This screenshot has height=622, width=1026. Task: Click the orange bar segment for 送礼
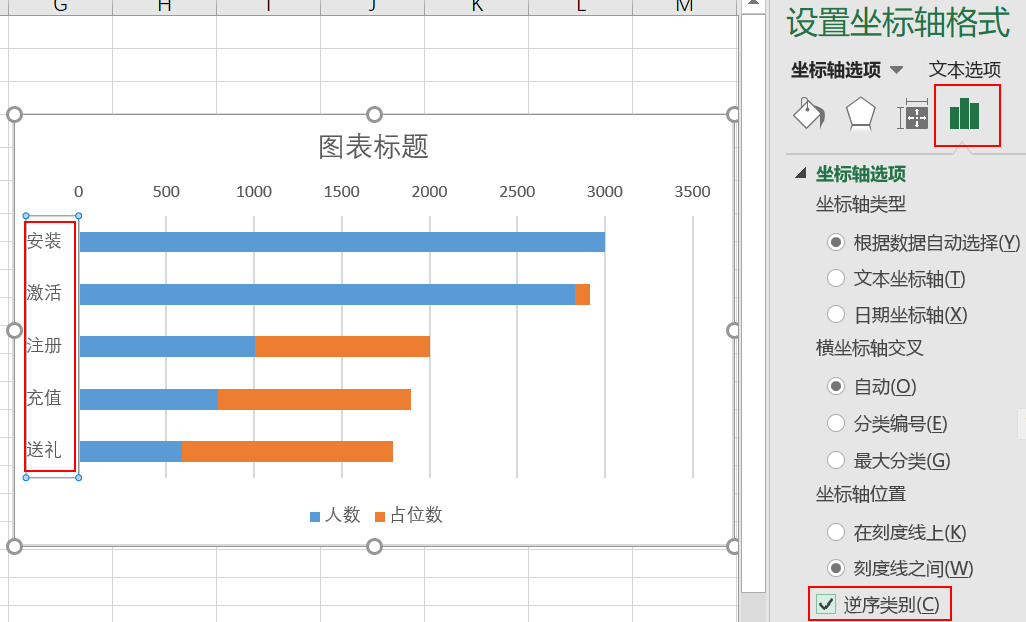click(x=287, y=451)
